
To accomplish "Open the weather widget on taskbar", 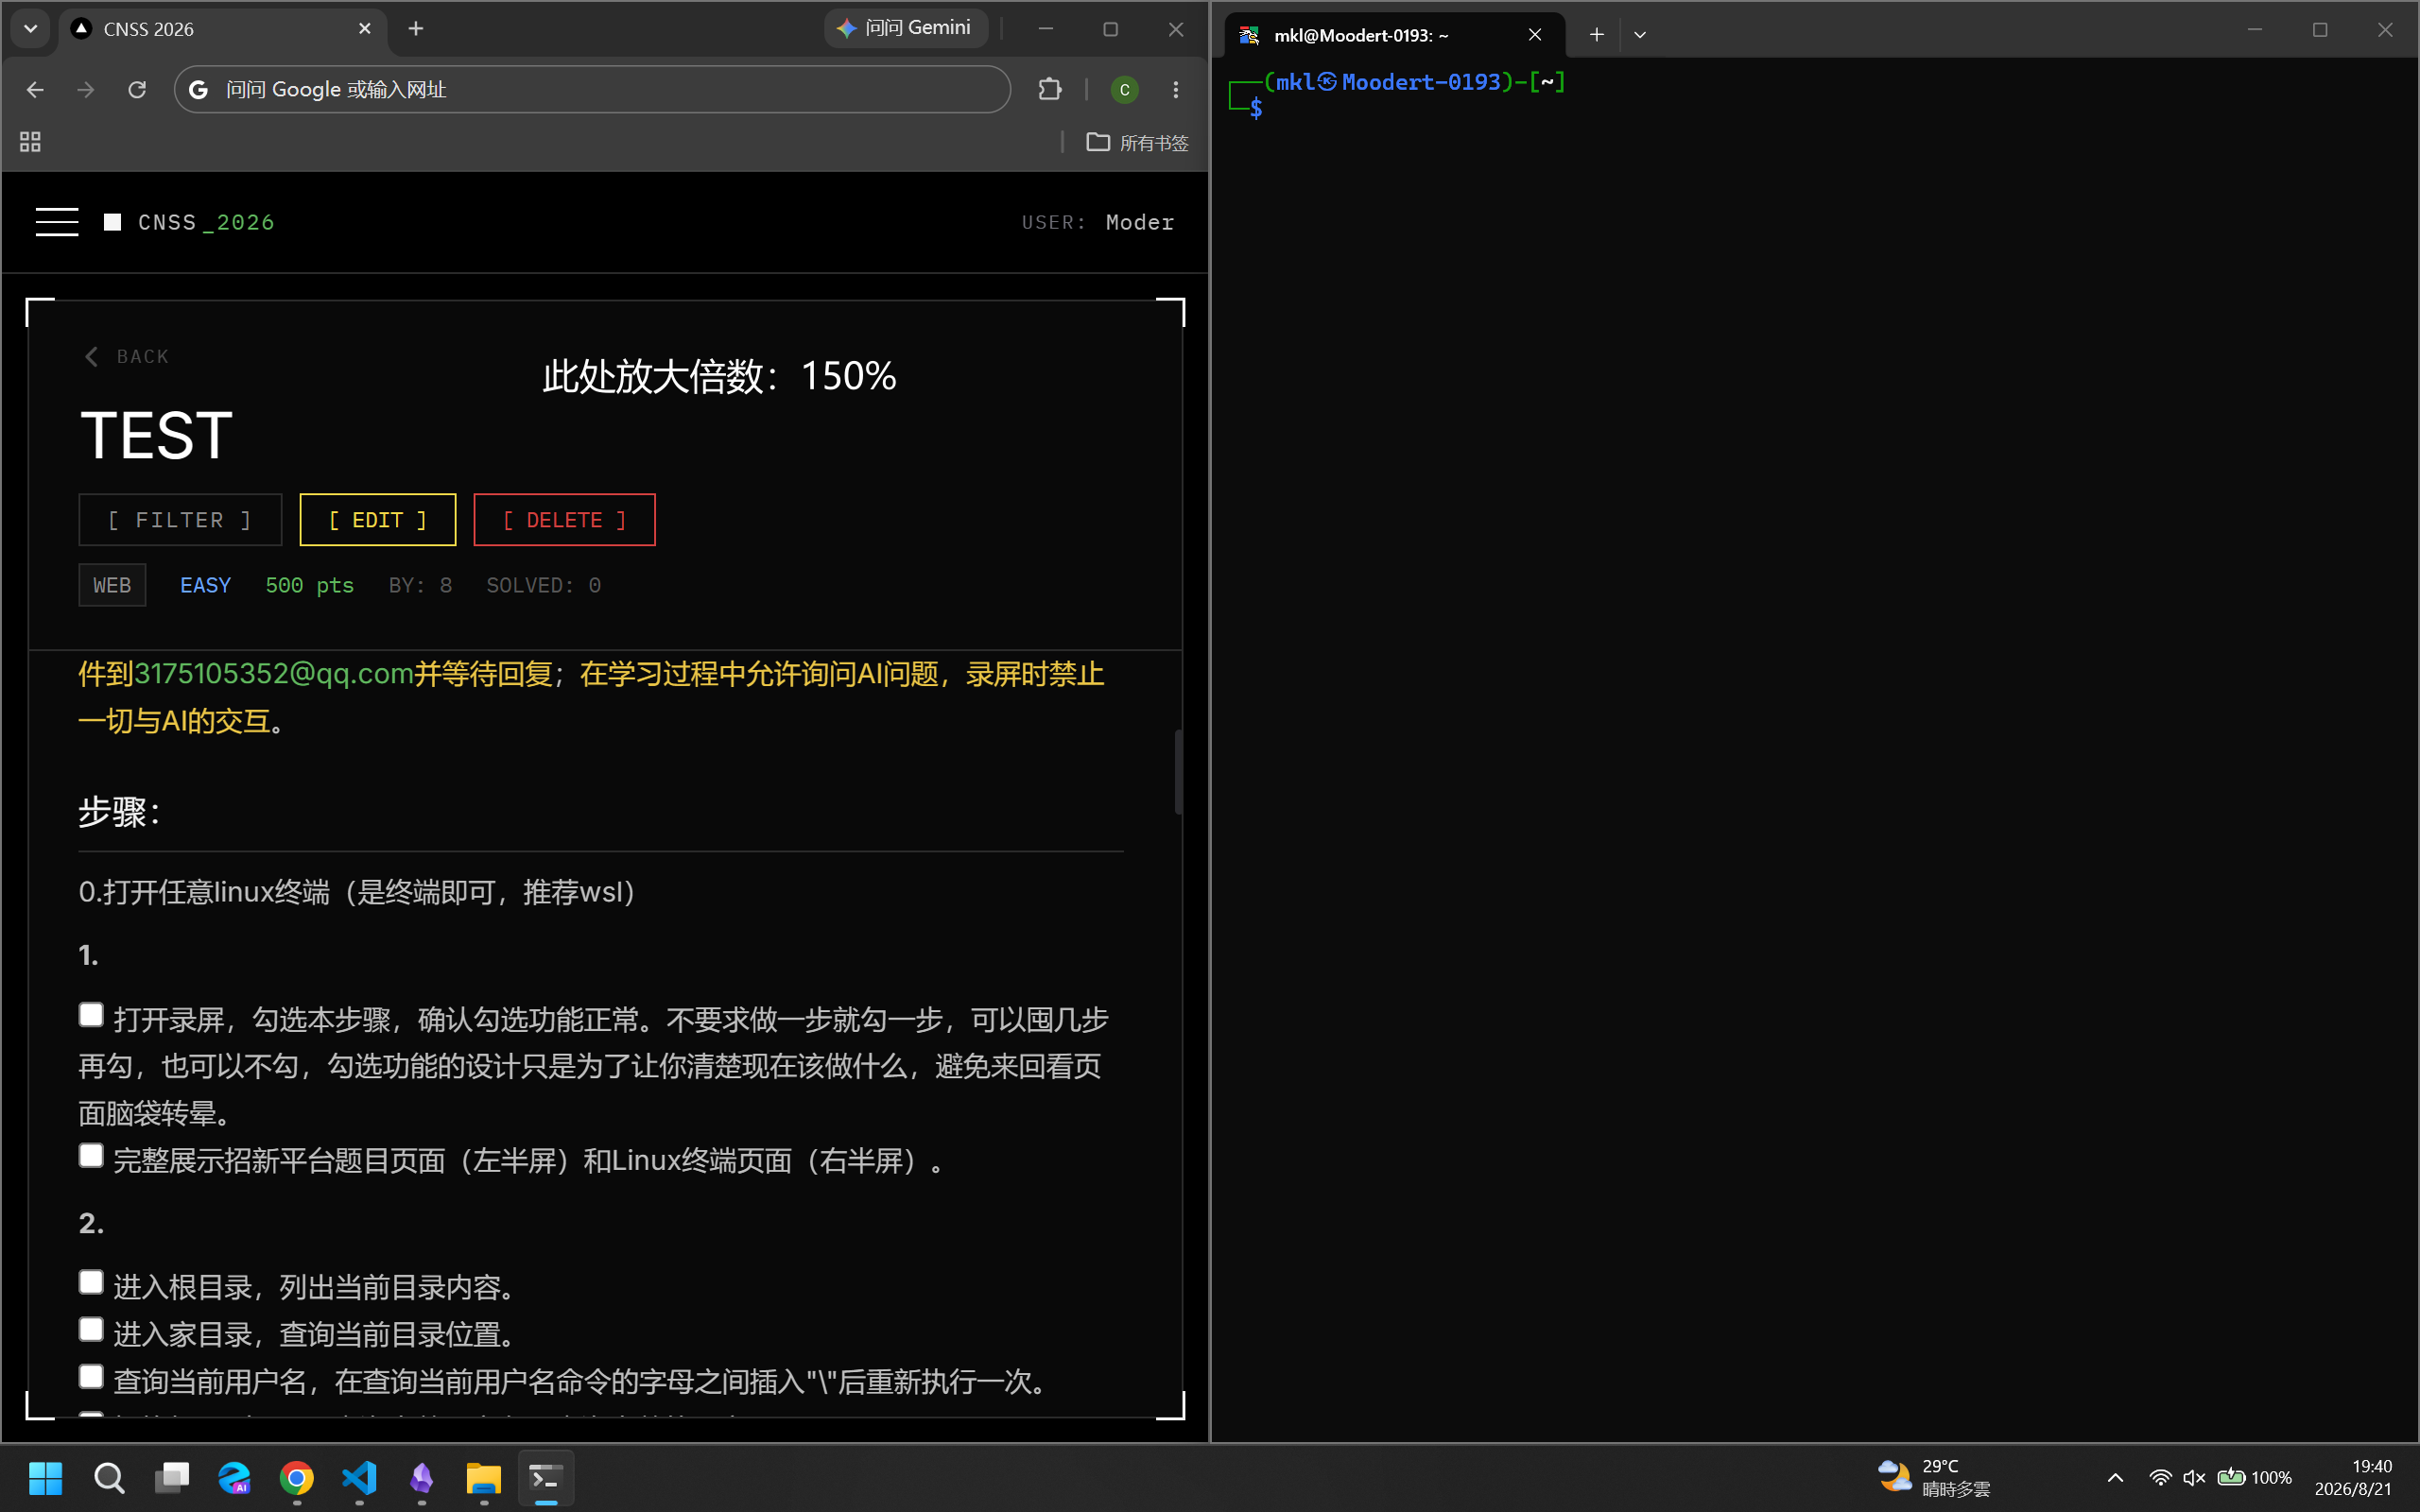I will [1934, 1478].
